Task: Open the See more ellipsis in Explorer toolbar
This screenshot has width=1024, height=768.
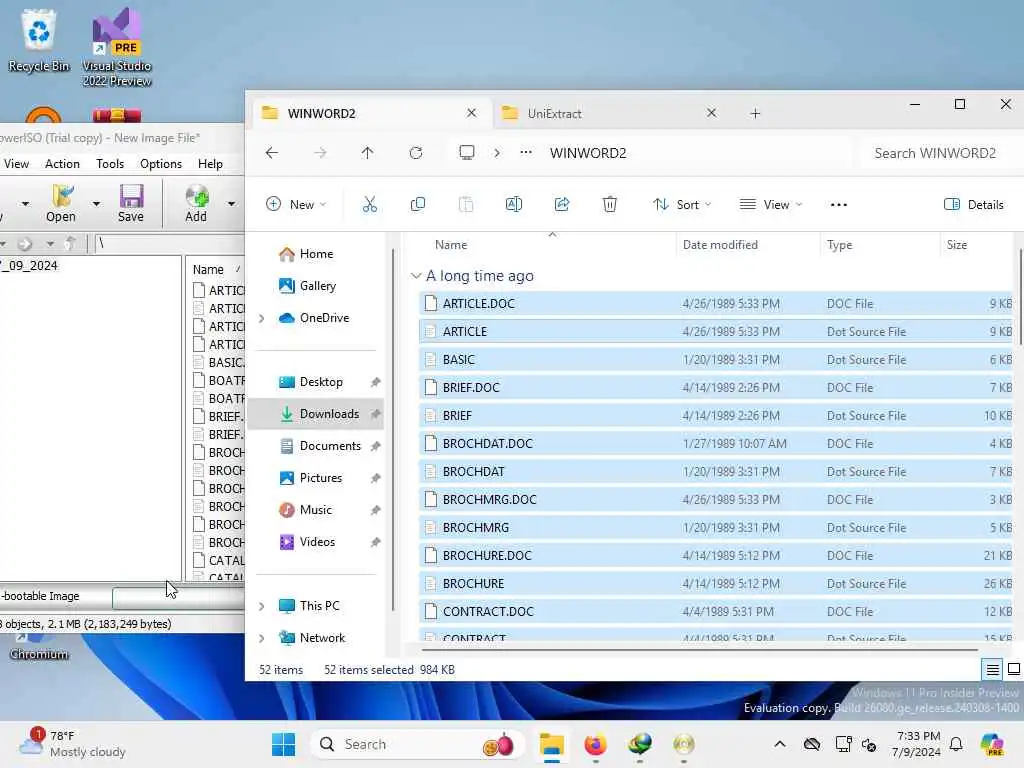Action: click(x=839, y=204)
